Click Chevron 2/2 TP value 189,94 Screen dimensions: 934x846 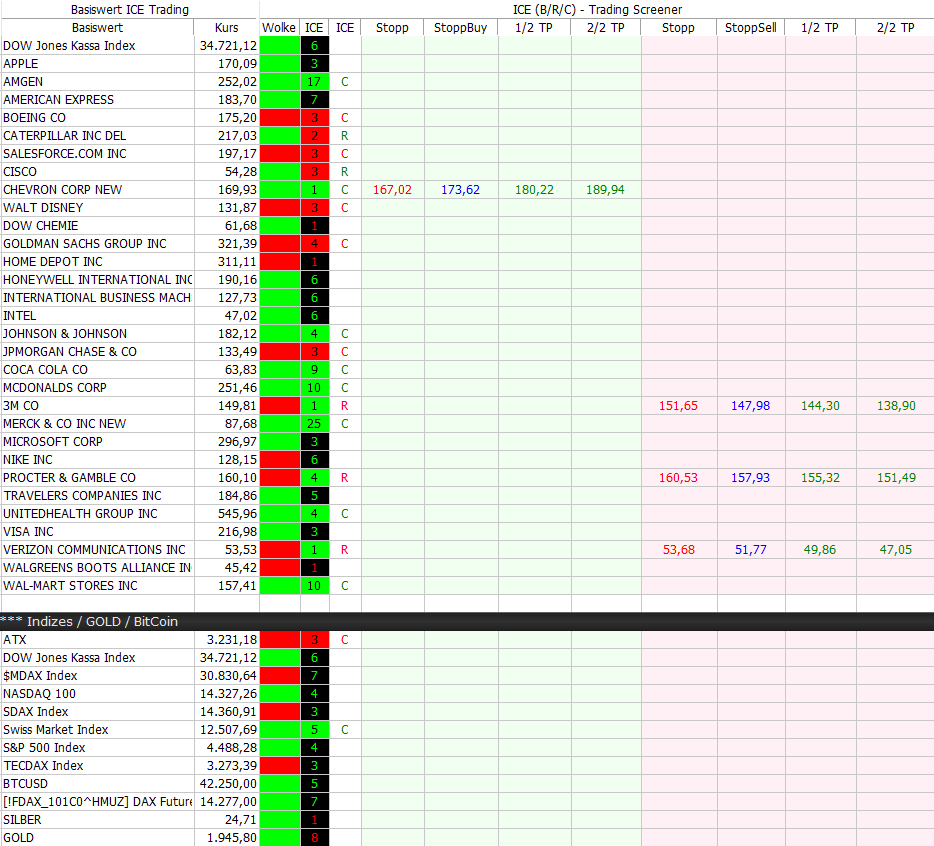click(605, 189)
